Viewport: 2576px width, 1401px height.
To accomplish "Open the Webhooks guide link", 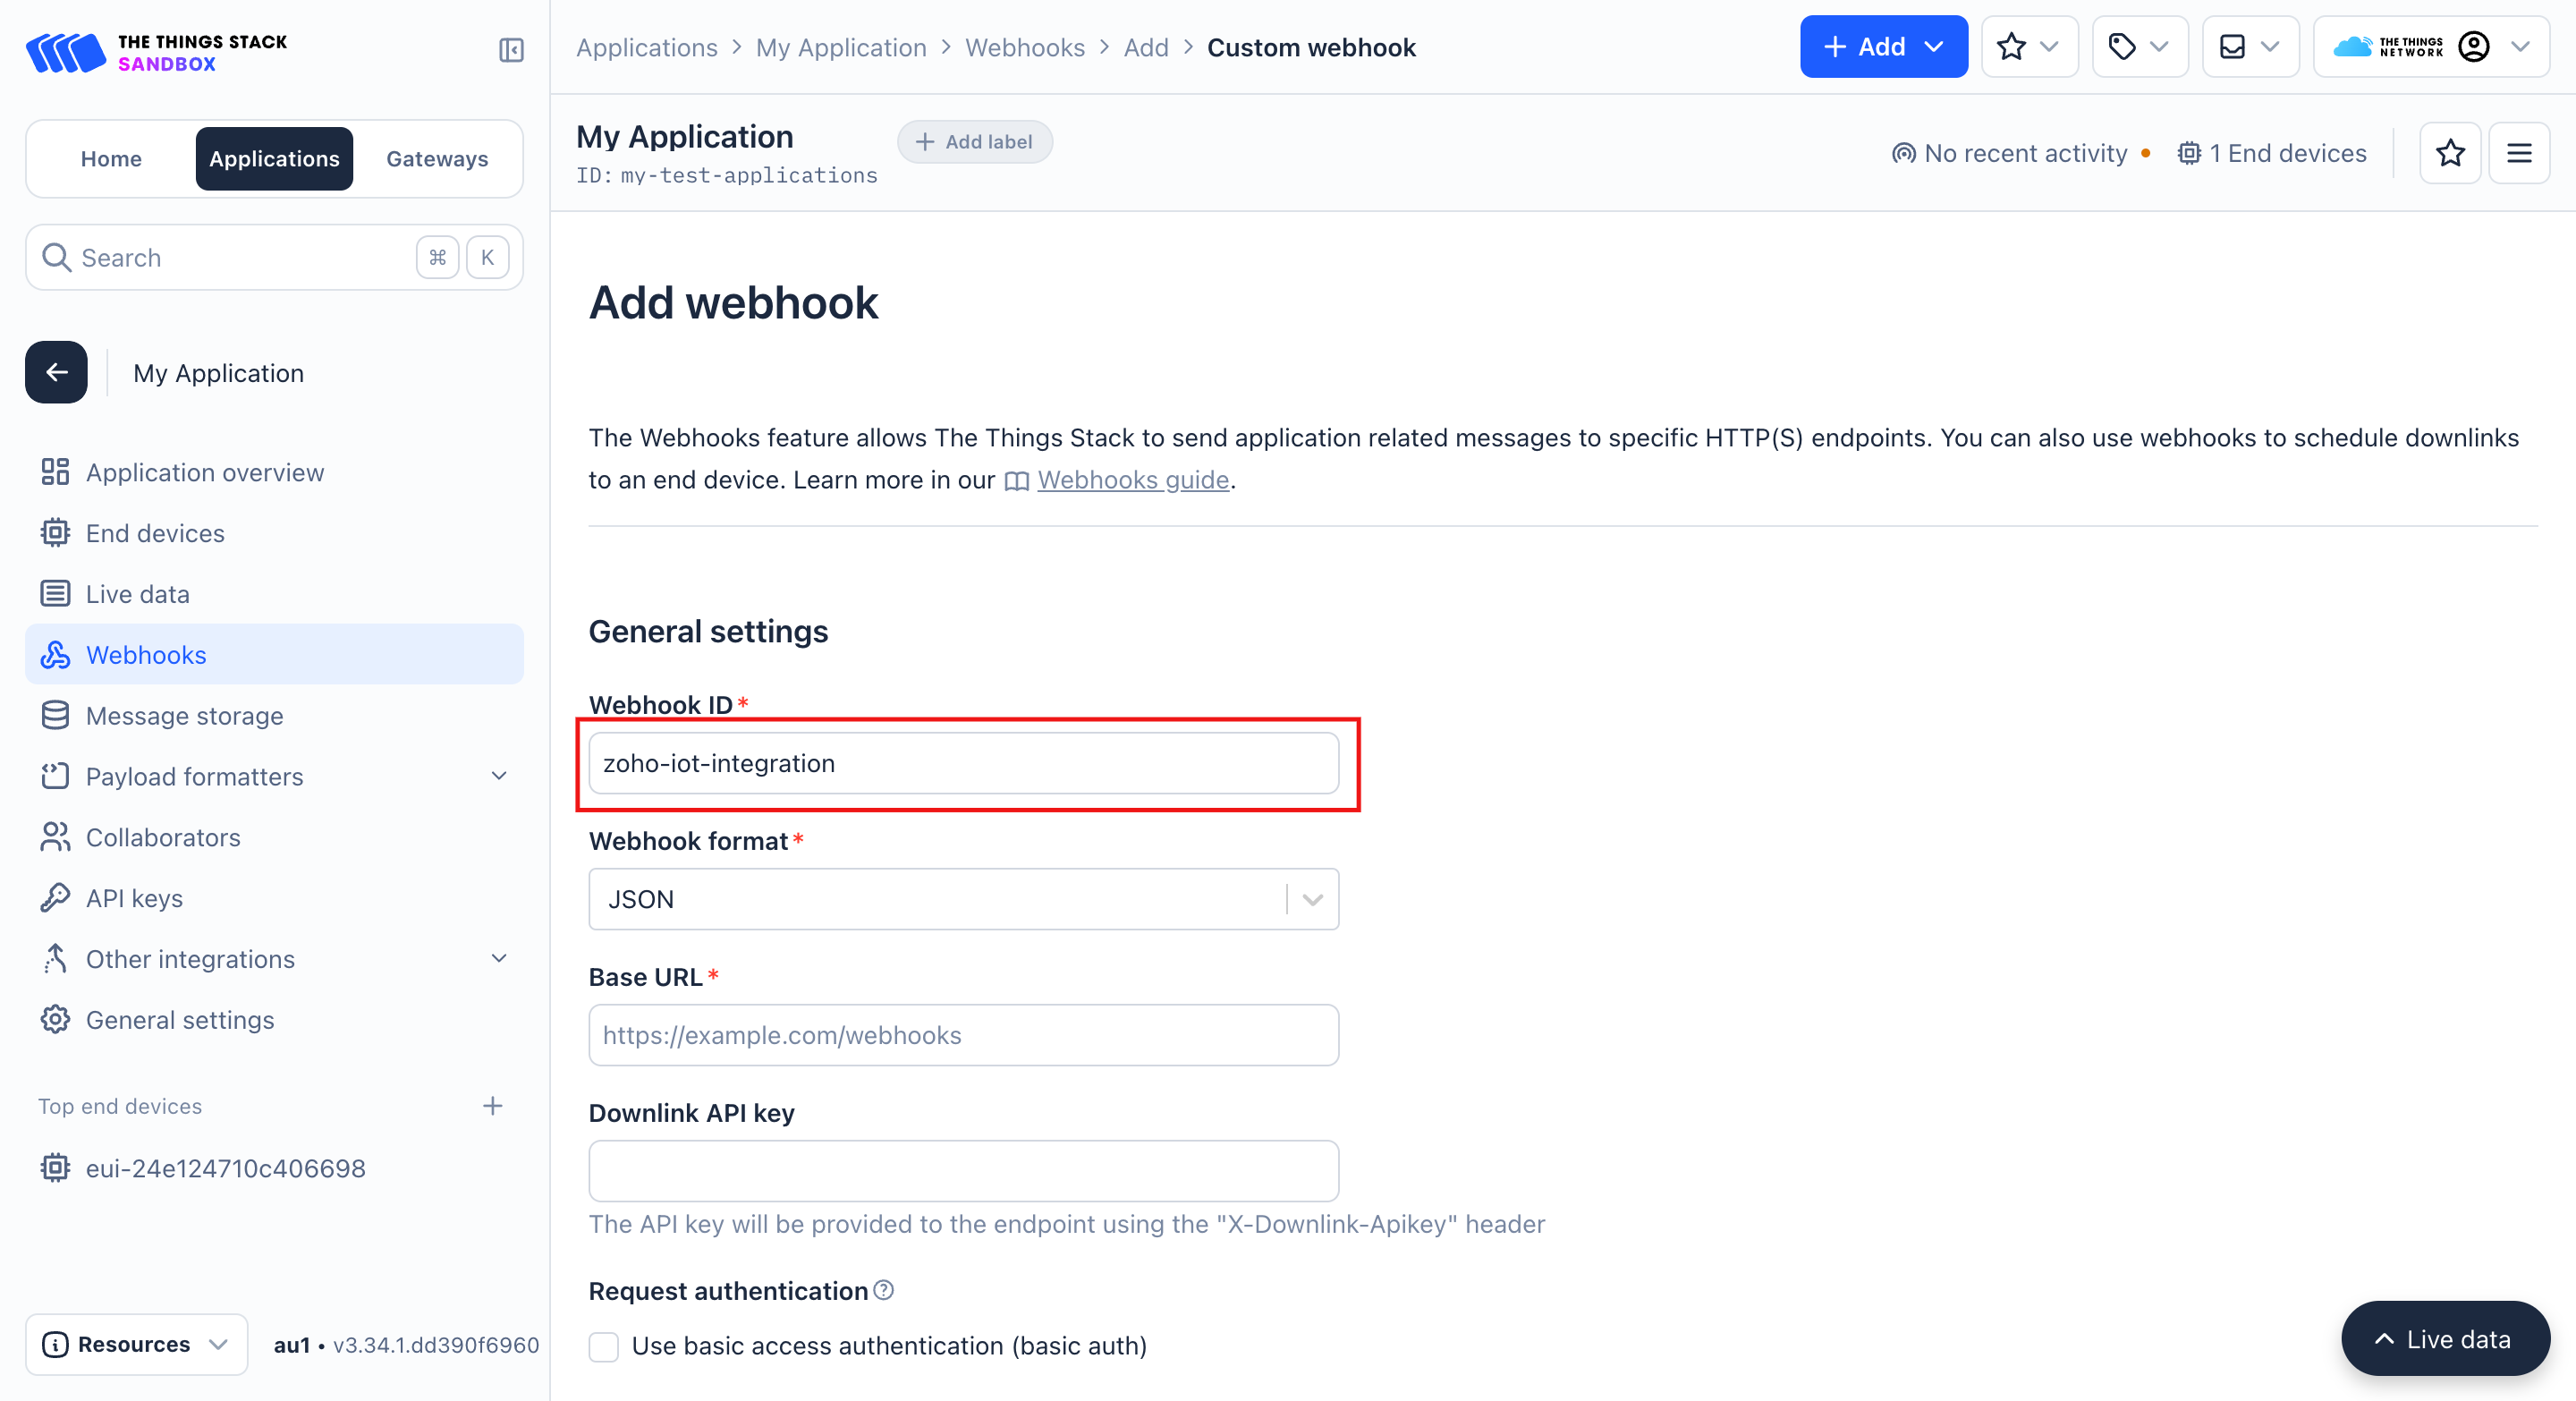I will coord(1132,480).
